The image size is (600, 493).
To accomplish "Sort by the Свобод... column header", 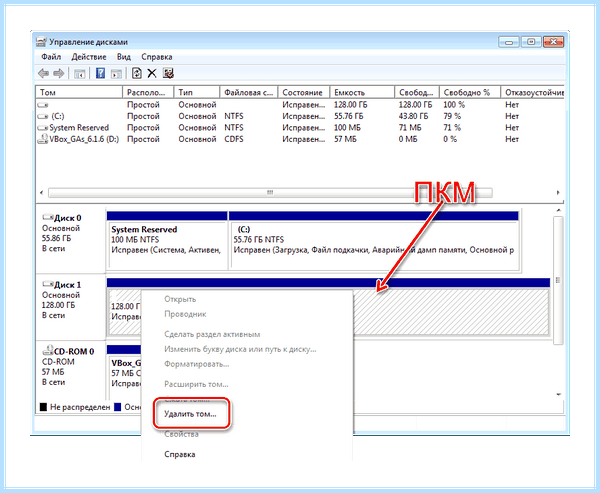I will click(417, 92).
